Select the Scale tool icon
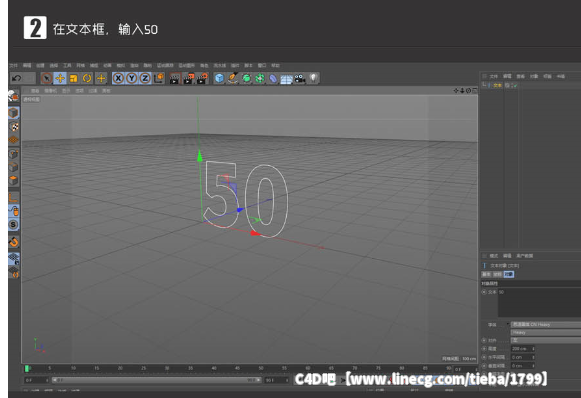 (x=73, y=78)
